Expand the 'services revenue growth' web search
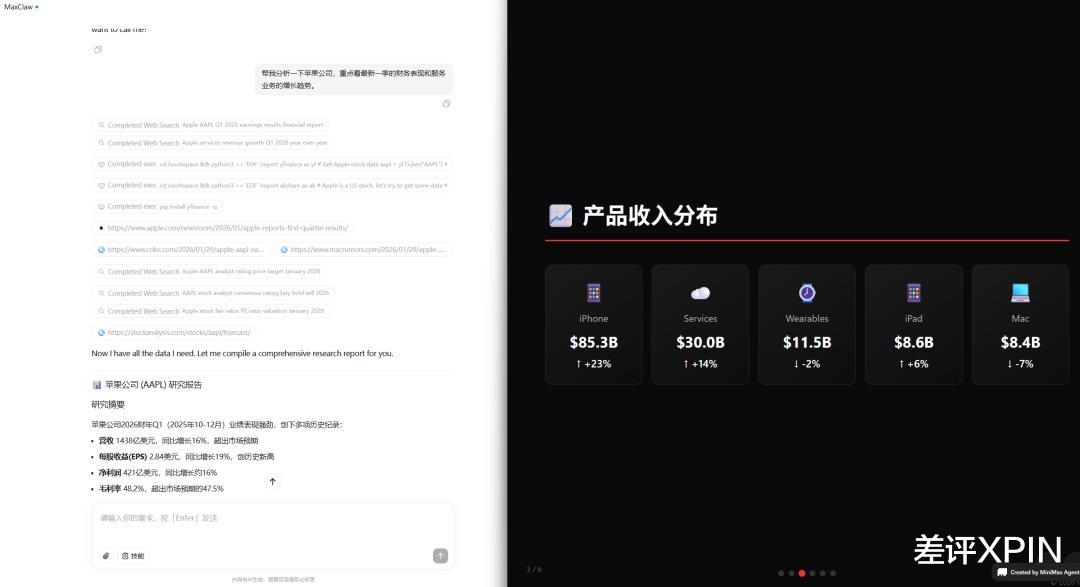The width and height of the screenshot is (1080, 587). tap(213, 143)
